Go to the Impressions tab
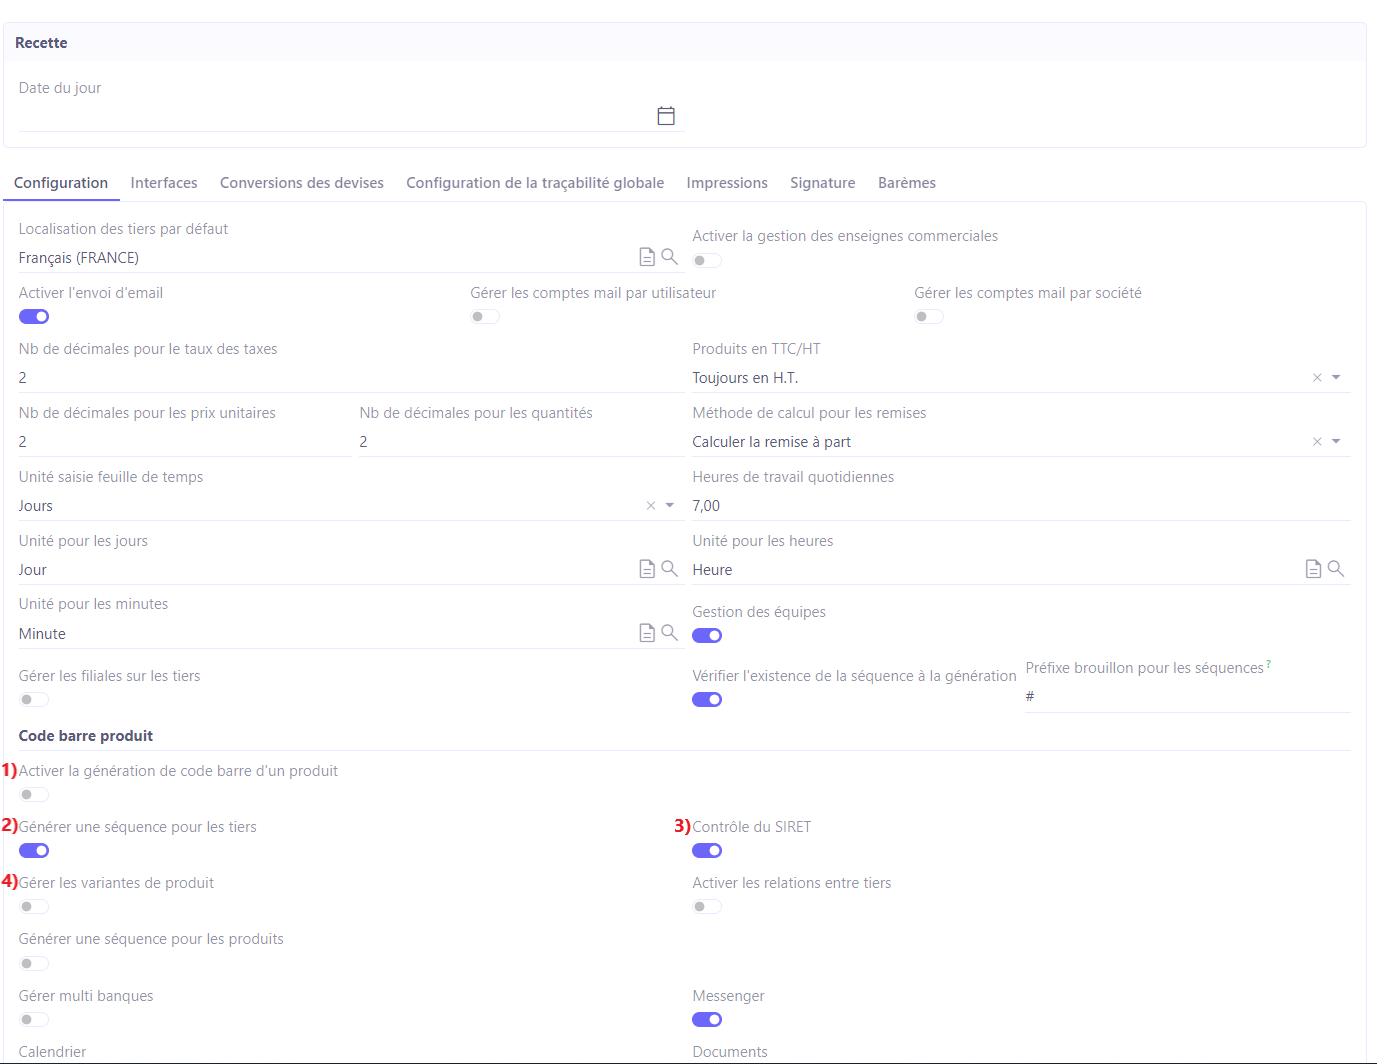Viewport: 1377px width, 1064px height. click(727, 183)
